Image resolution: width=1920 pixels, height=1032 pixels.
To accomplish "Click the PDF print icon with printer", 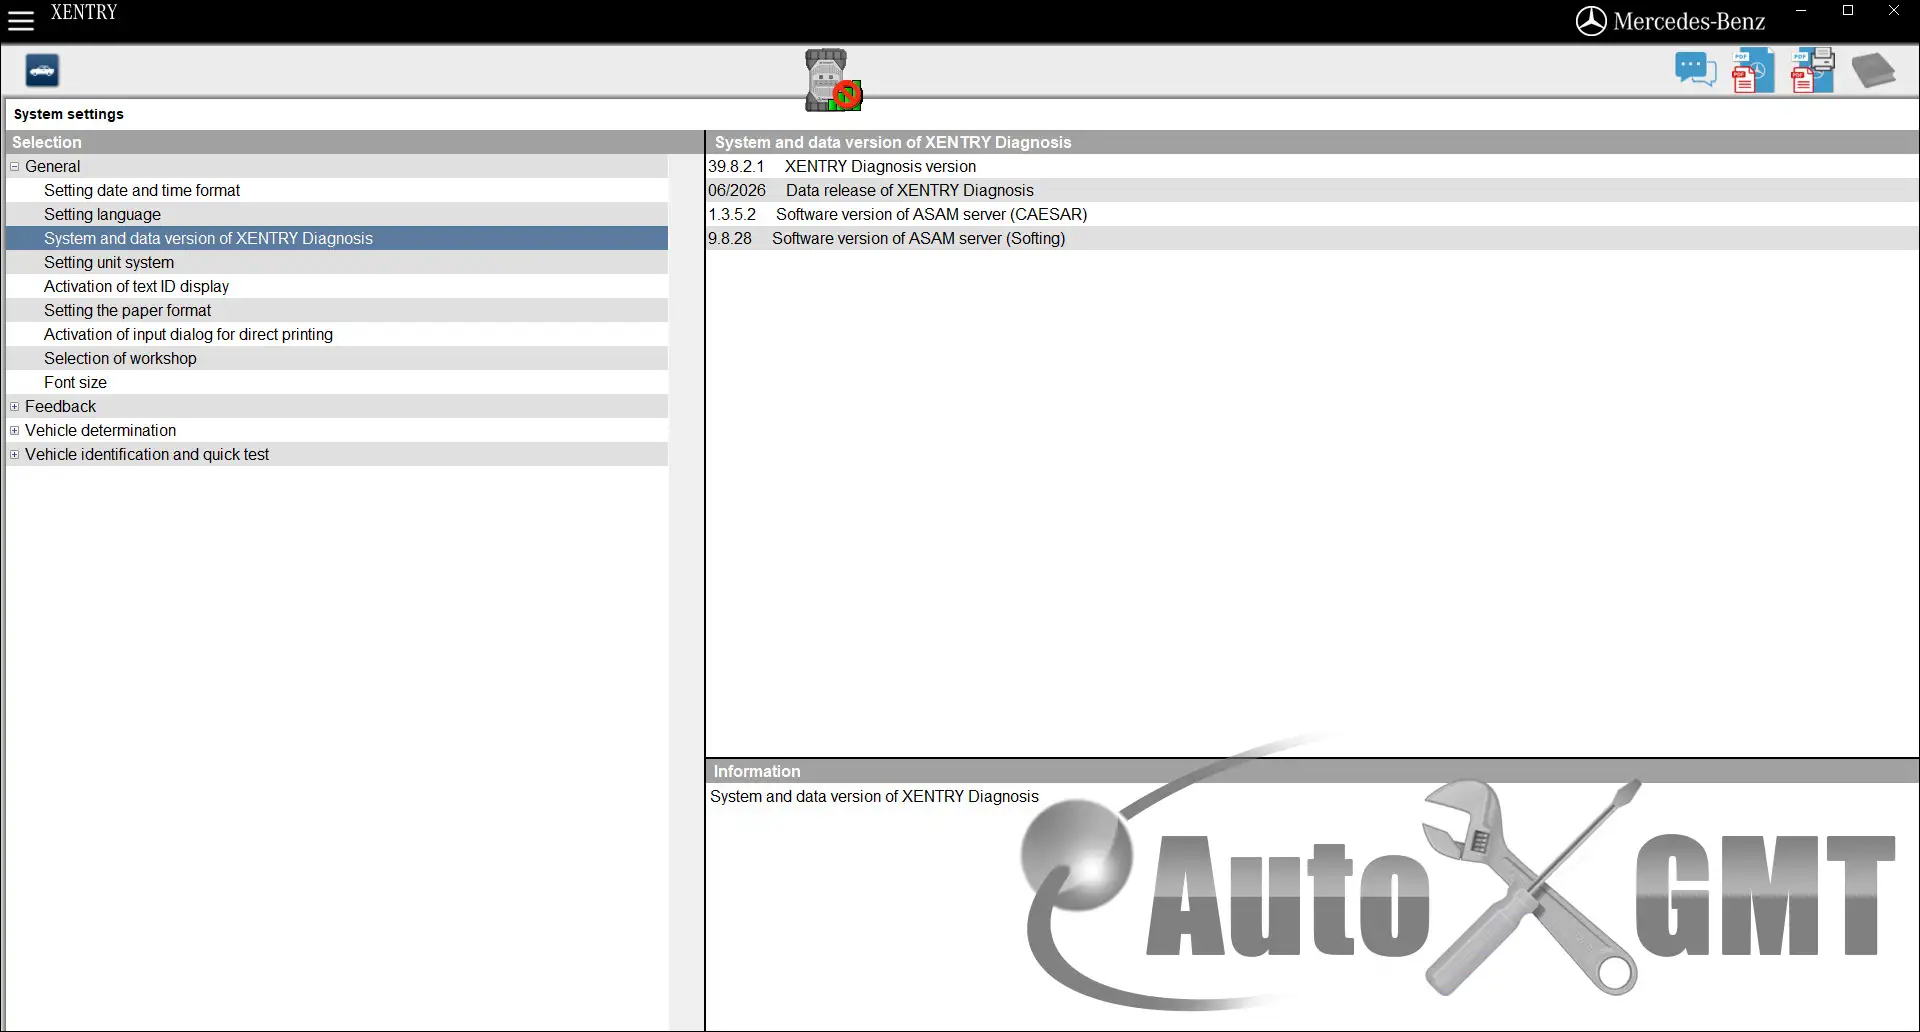I will coord(1812,70).
